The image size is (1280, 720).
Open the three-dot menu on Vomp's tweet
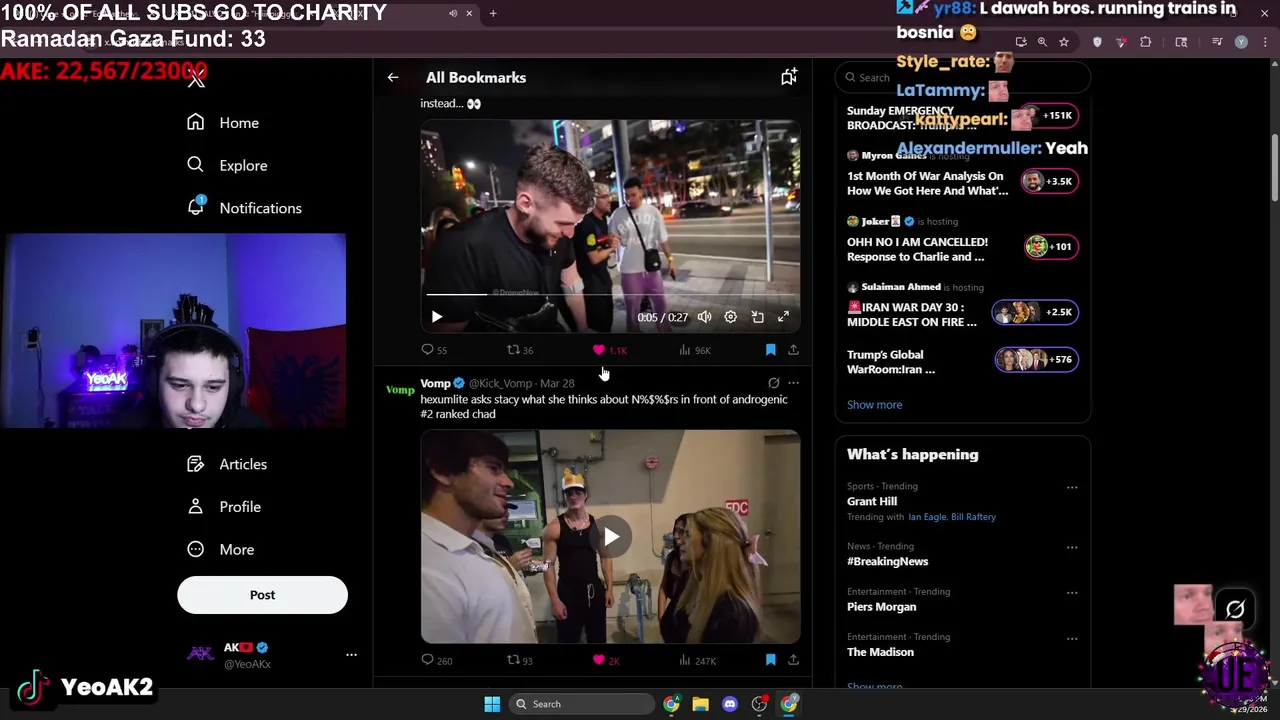[x=793, y=383]
